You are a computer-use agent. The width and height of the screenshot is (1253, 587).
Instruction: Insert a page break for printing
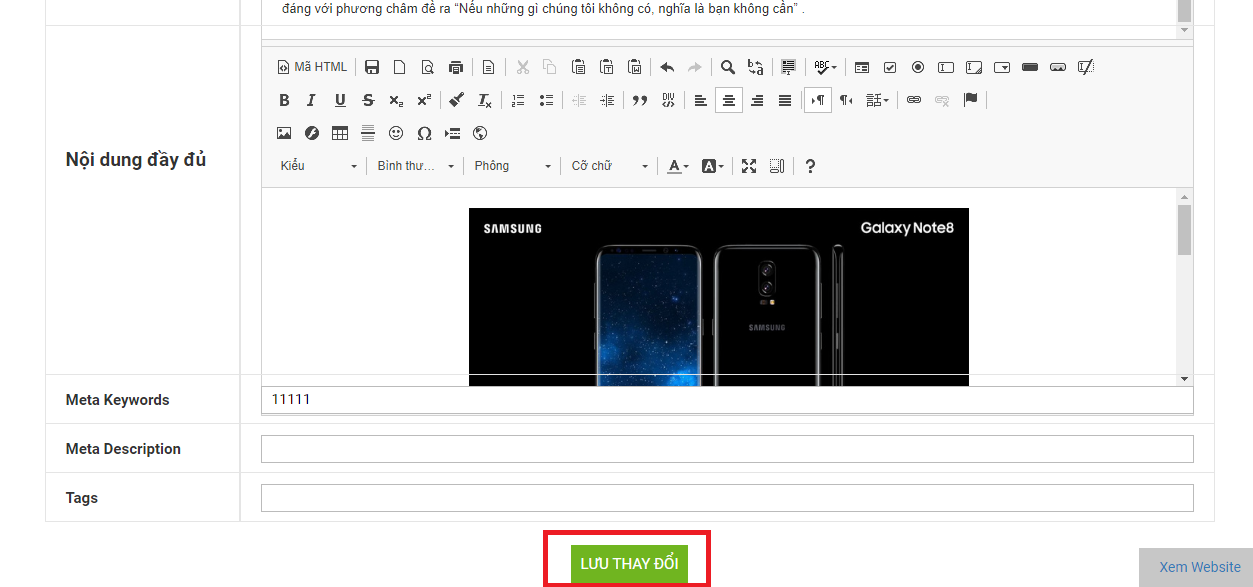click(x=452, y=133)
